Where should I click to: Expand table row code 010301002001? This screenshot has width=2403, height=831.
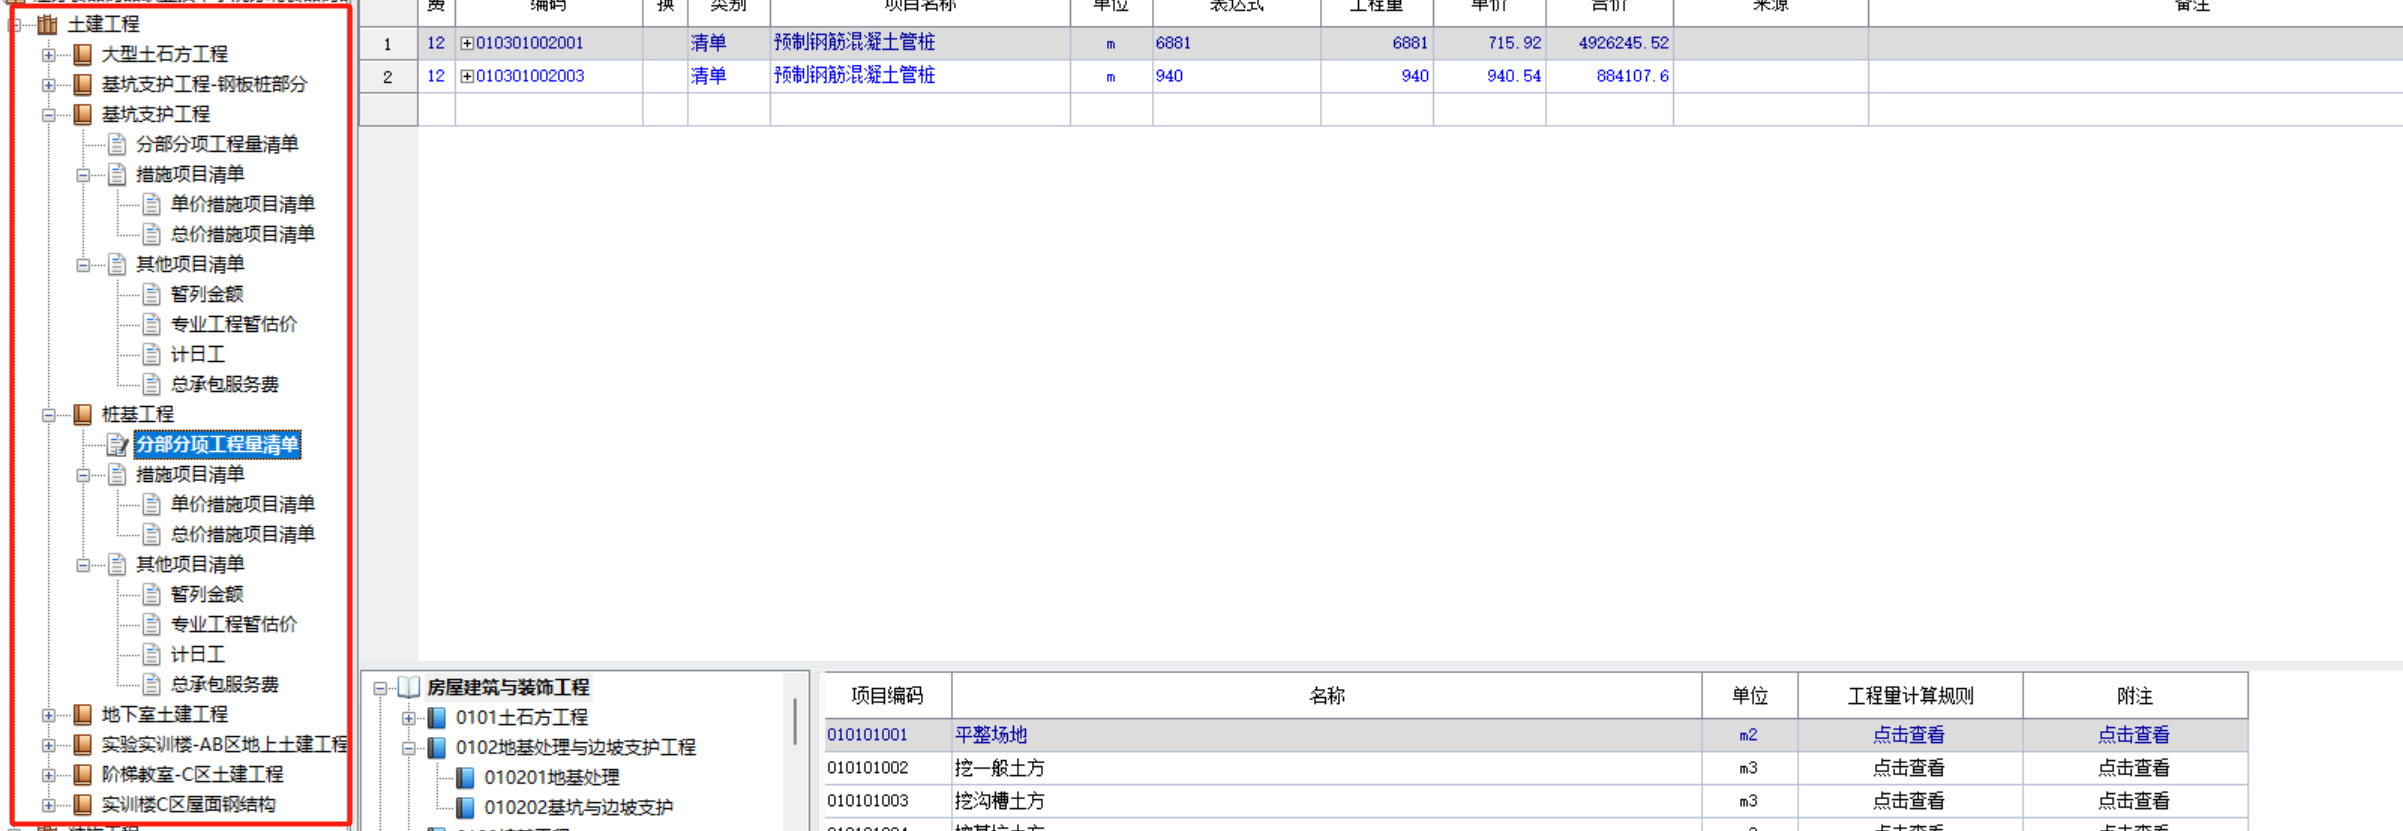tap(467, 43)
